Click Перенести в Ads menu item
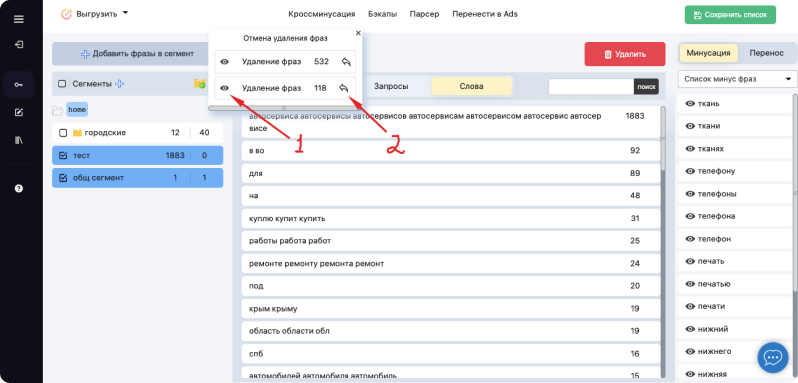This screenshot has width=798, height=383. click(485, 14)
